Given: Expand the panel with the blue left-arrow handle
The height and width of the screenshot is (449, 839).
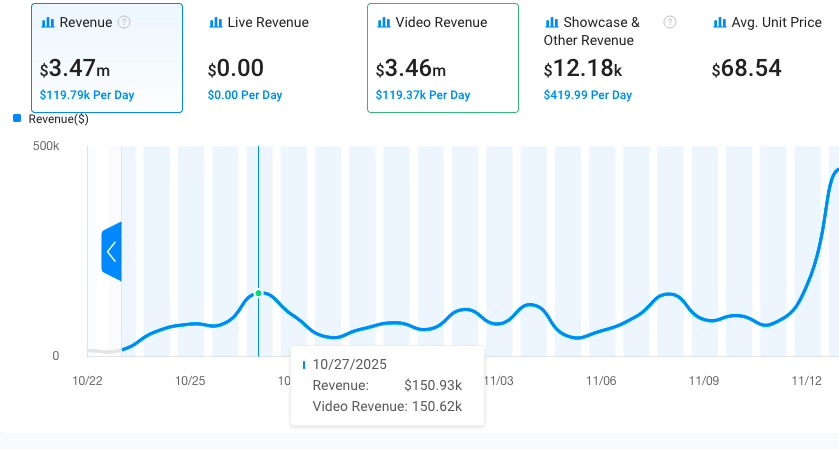Looking at the screenshot, I should (x=111, y=251).
